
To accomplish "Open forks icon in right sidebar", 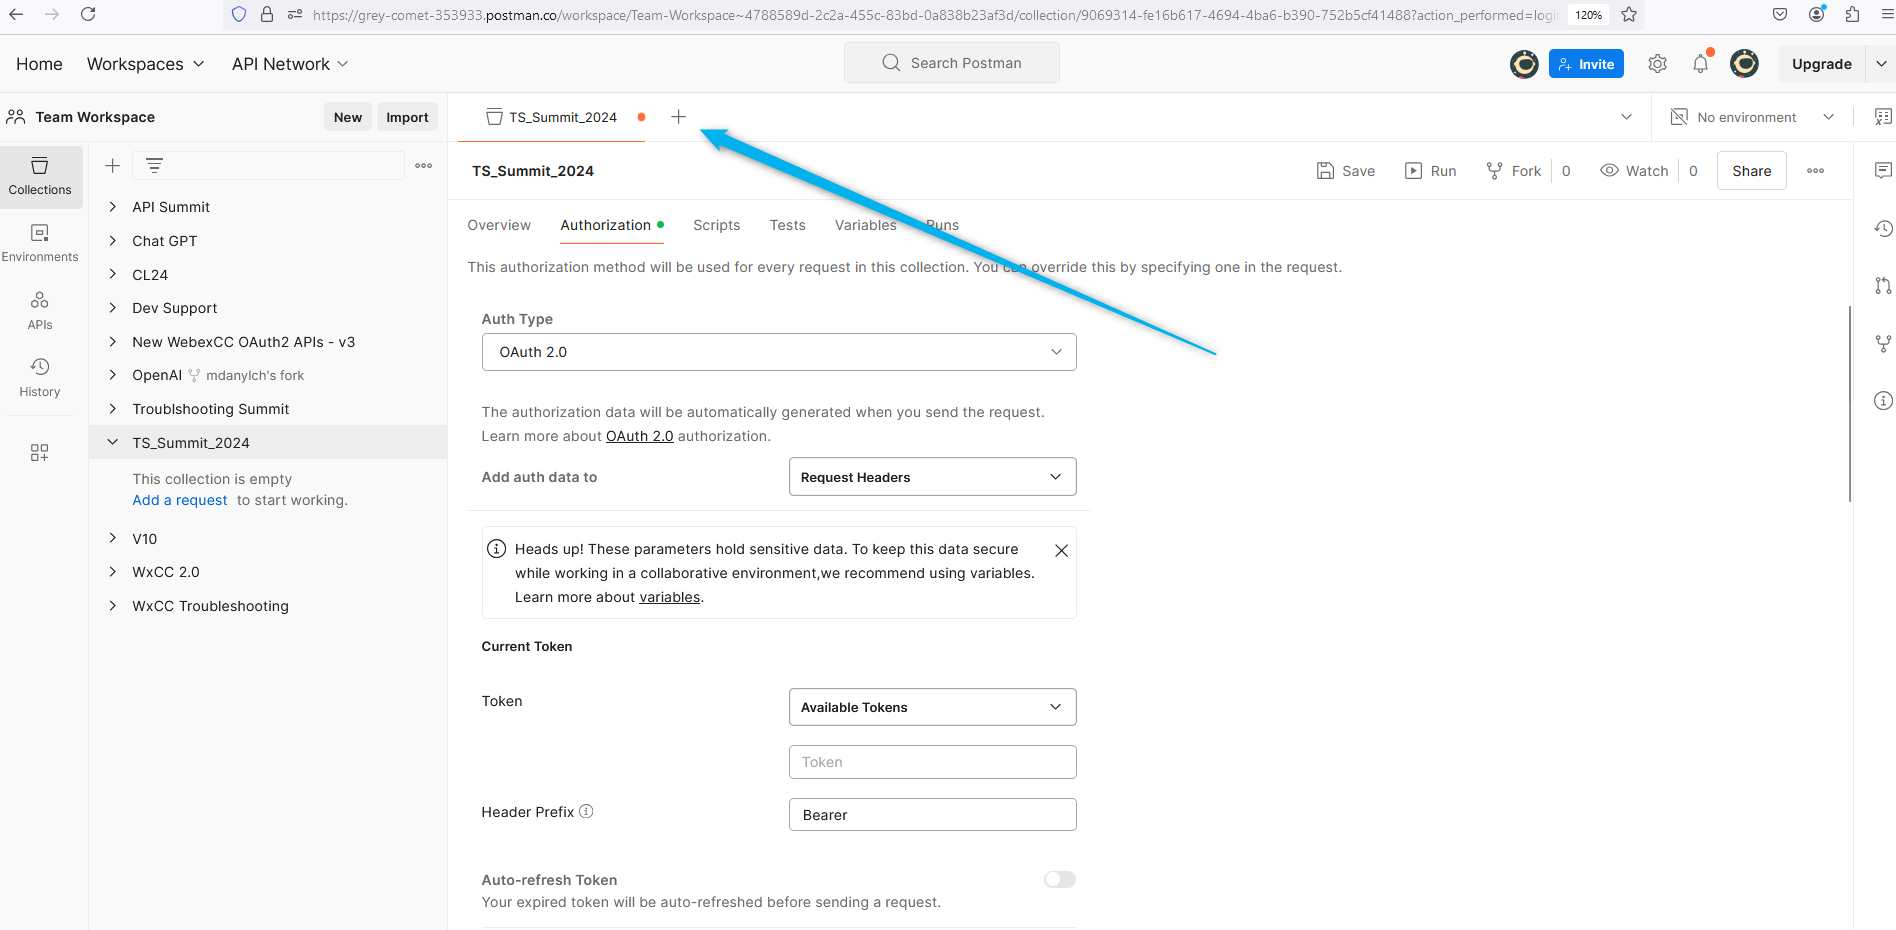I will click(1883, 343).
